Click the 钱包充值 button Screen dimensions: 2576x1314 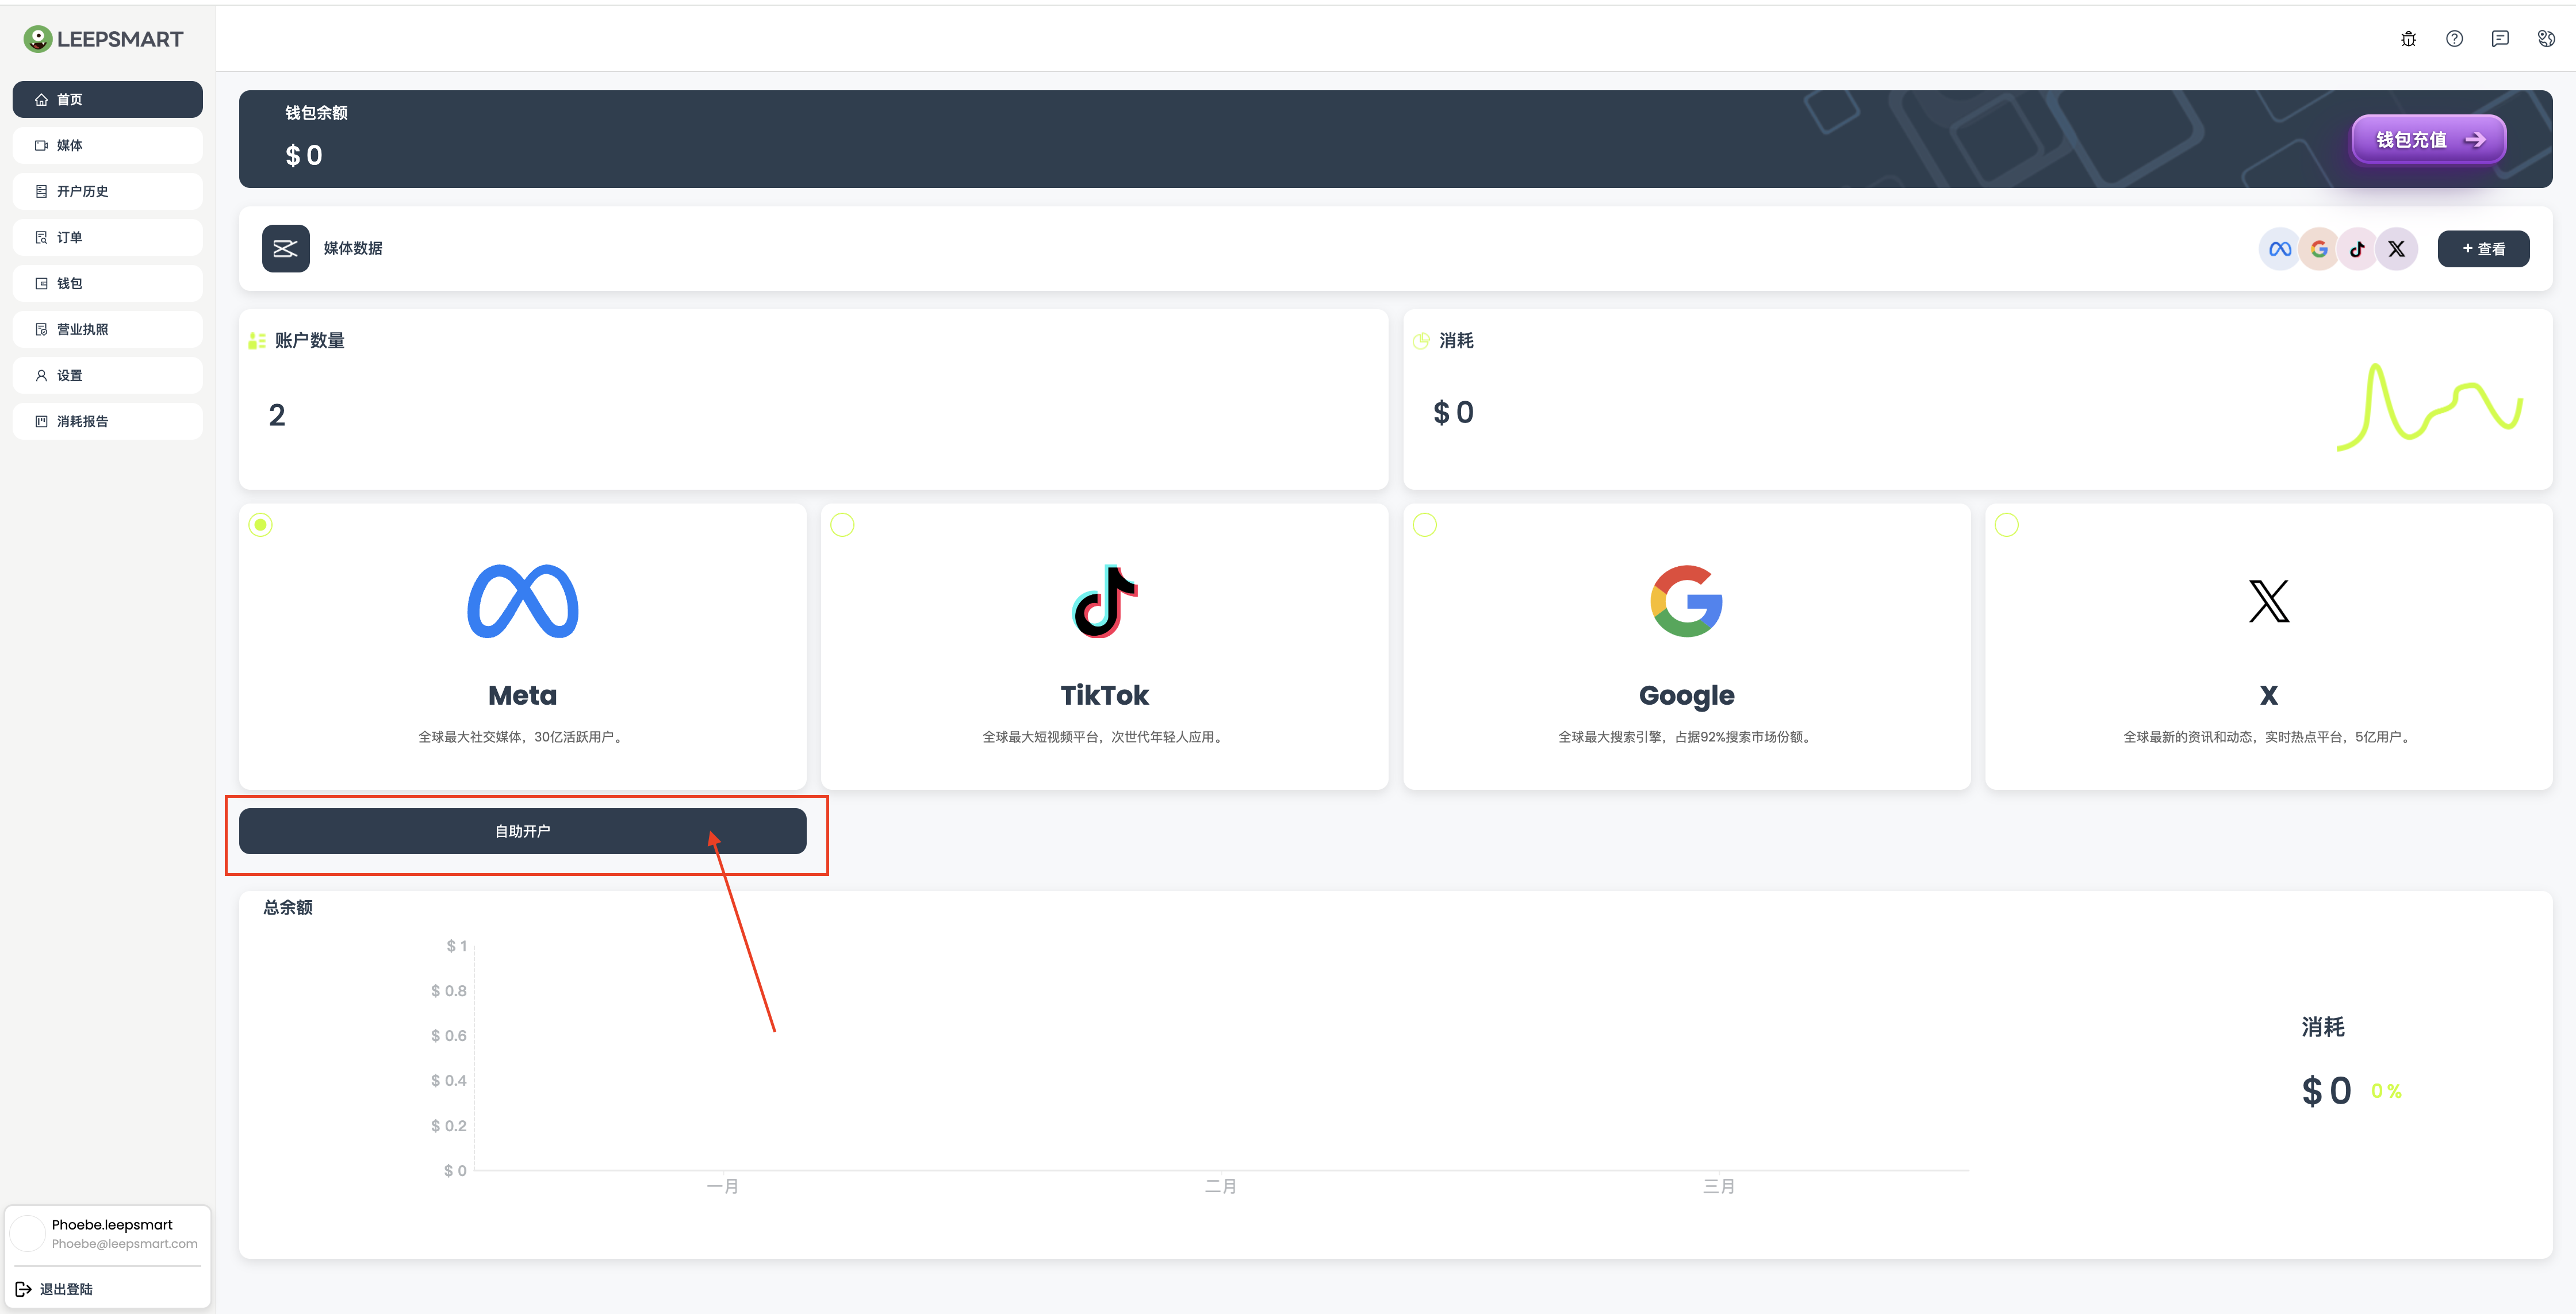coord(2429,139)
